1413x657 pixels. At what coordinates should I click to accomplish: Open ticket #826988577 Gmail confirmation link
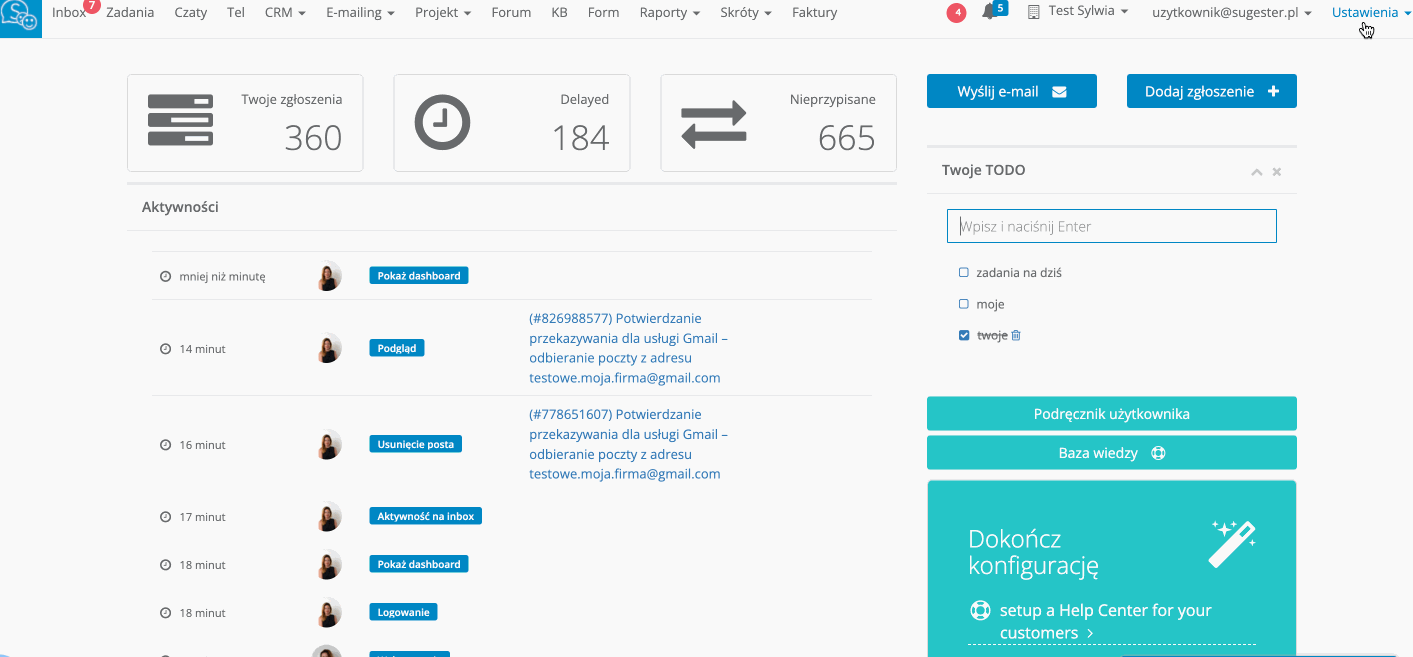[628, 348]
